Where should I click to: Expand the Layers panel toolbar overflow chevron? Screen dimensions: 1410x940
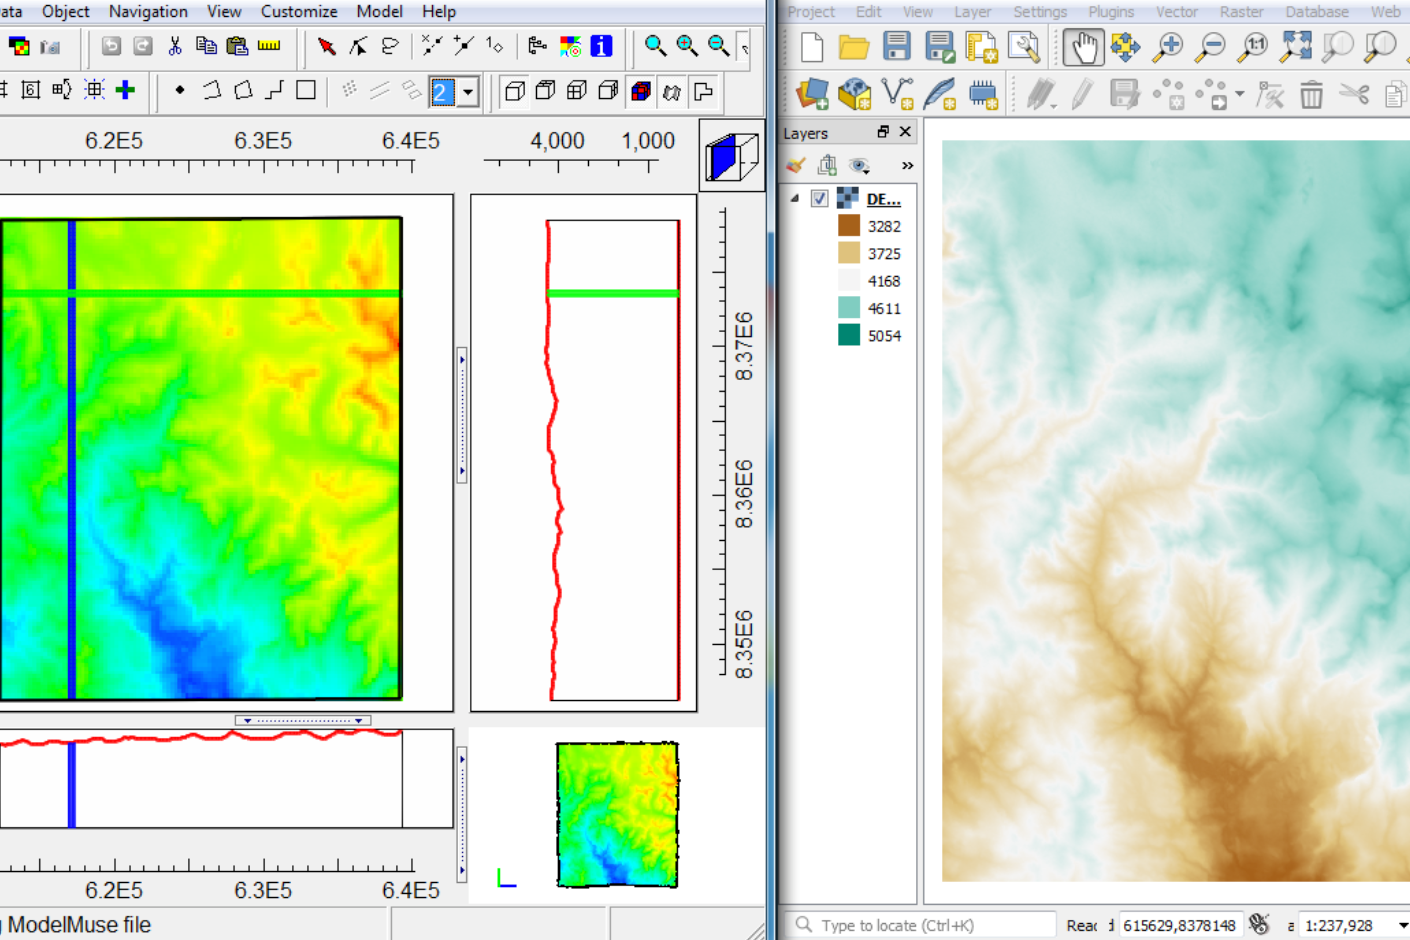(907, 165)
